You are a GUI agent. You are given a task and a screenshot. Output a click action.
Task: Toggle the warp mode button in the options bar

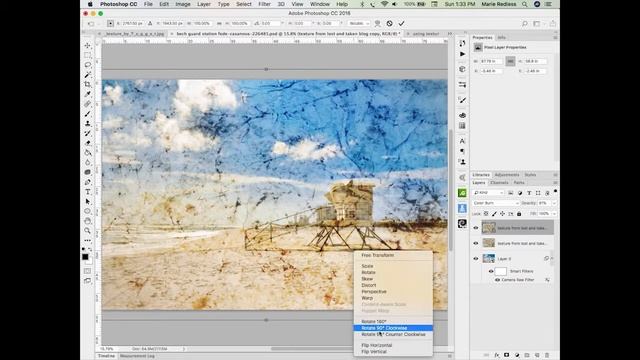point(378,24)
